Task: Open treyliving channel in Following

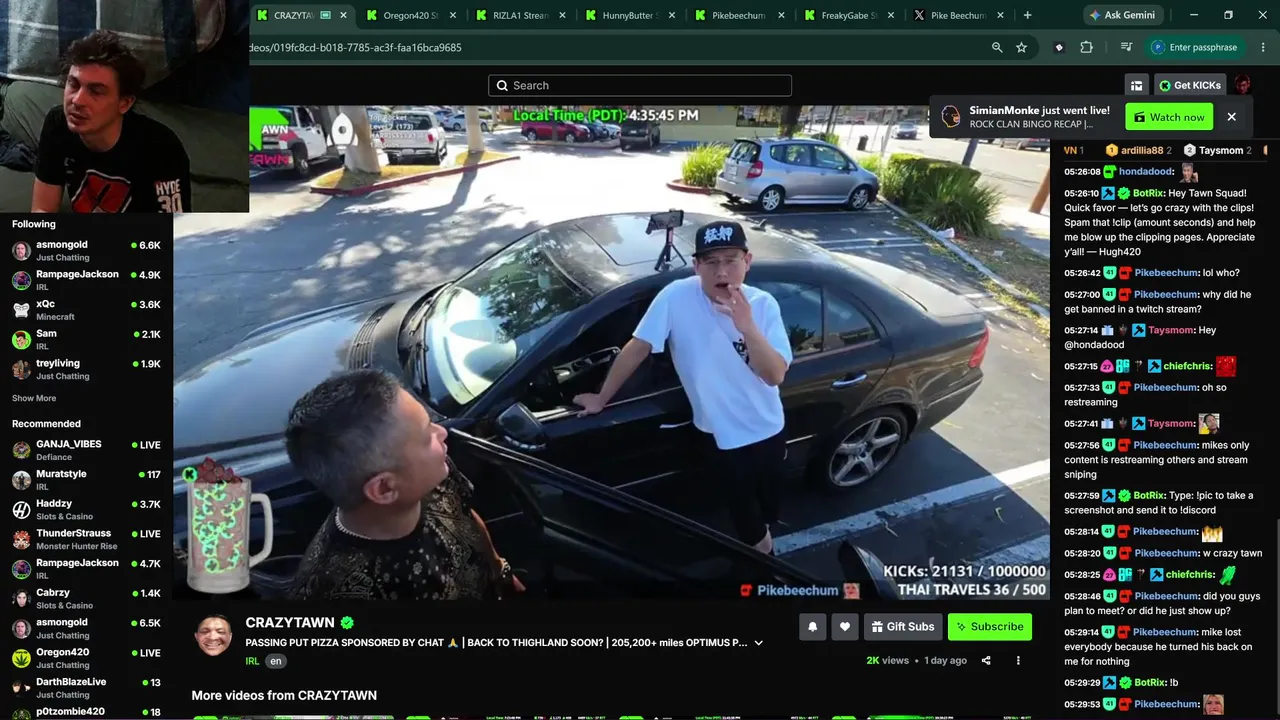Action: (x=86, y=369)
